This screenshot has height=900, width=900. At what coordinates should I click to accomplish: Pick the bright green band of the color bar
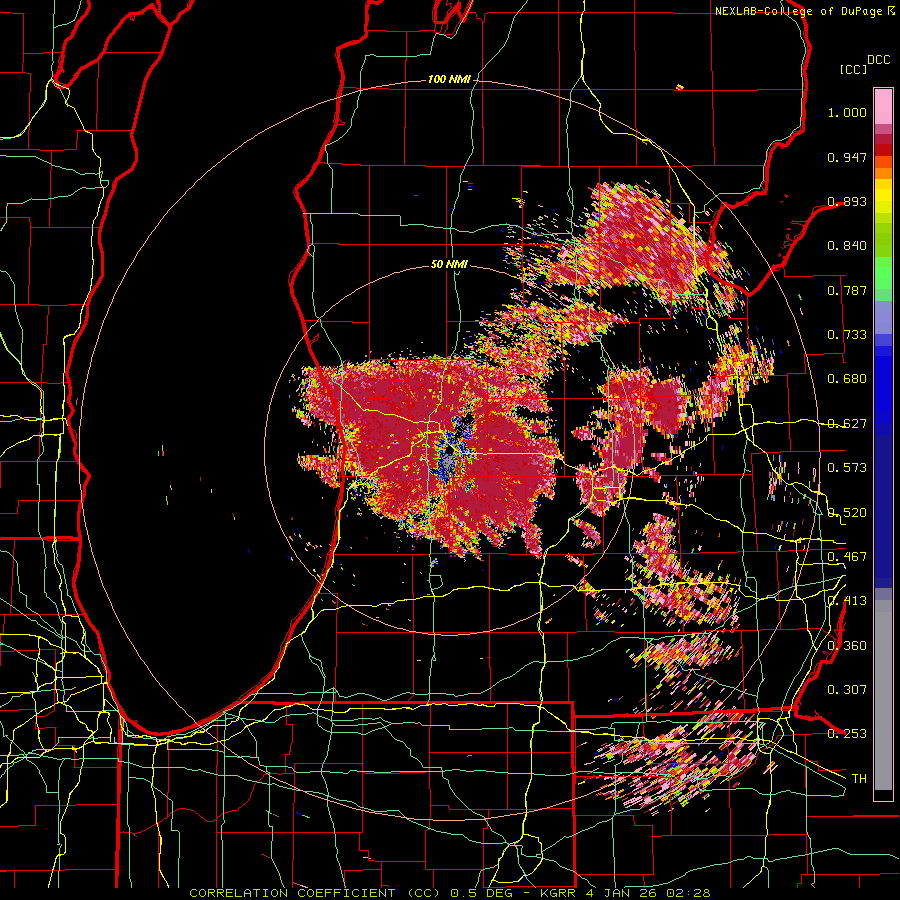click(883, 273)
